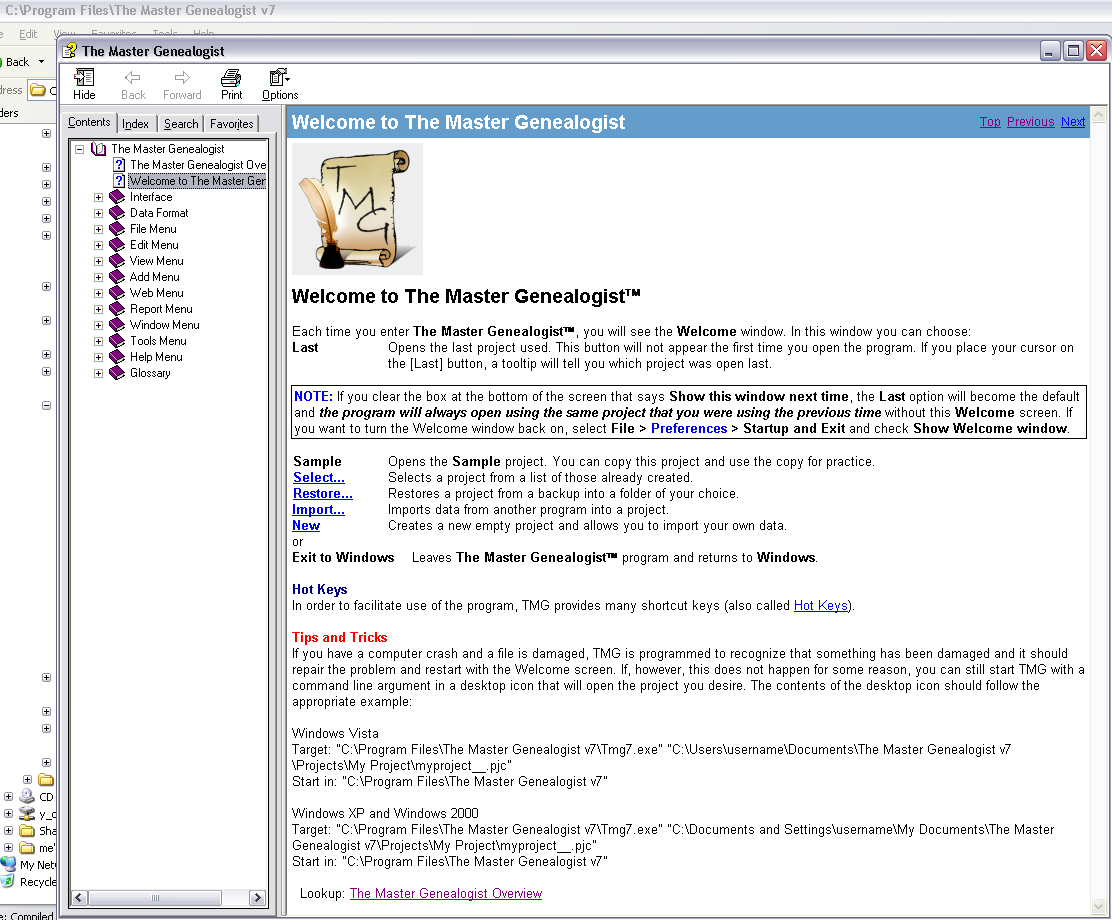Click the File Menu book icon

point(117,229)
